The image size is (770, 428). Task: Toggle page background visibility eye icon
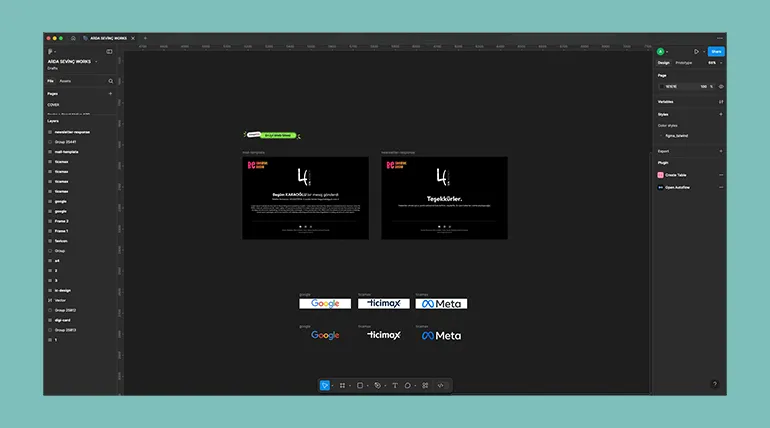[x=721, y=86]
